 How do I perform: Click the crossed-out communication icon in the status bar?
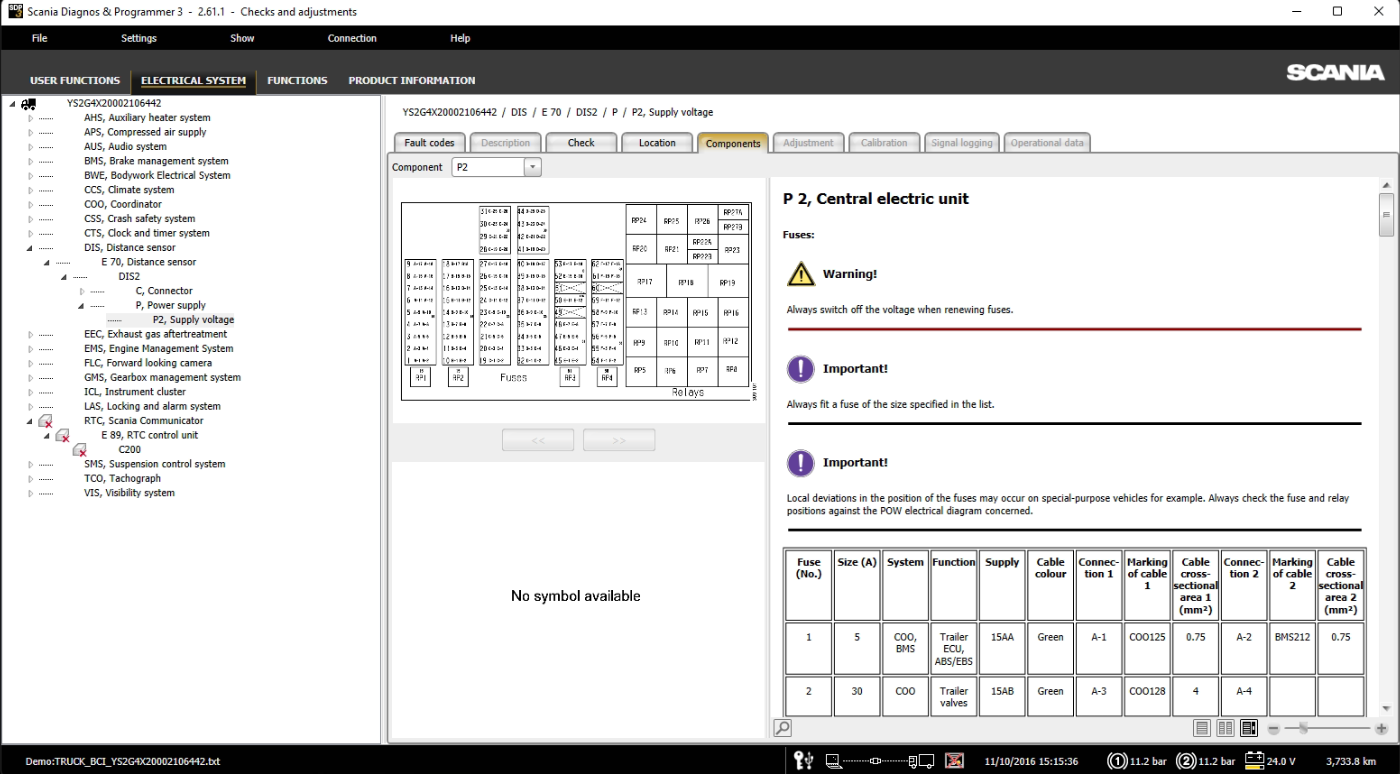coord(953,761)
